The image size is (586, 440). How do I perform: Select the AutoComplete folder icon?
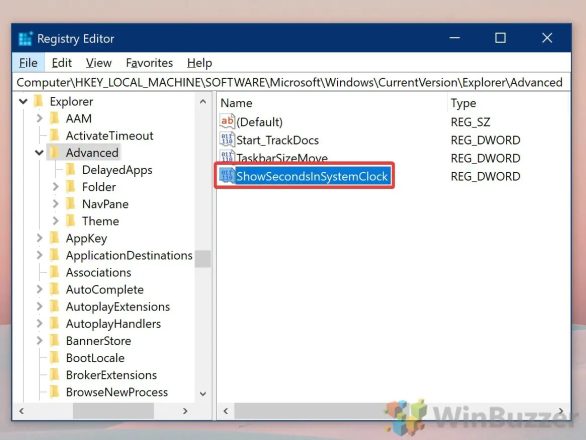pyautogui.click(x=55, y=289)
